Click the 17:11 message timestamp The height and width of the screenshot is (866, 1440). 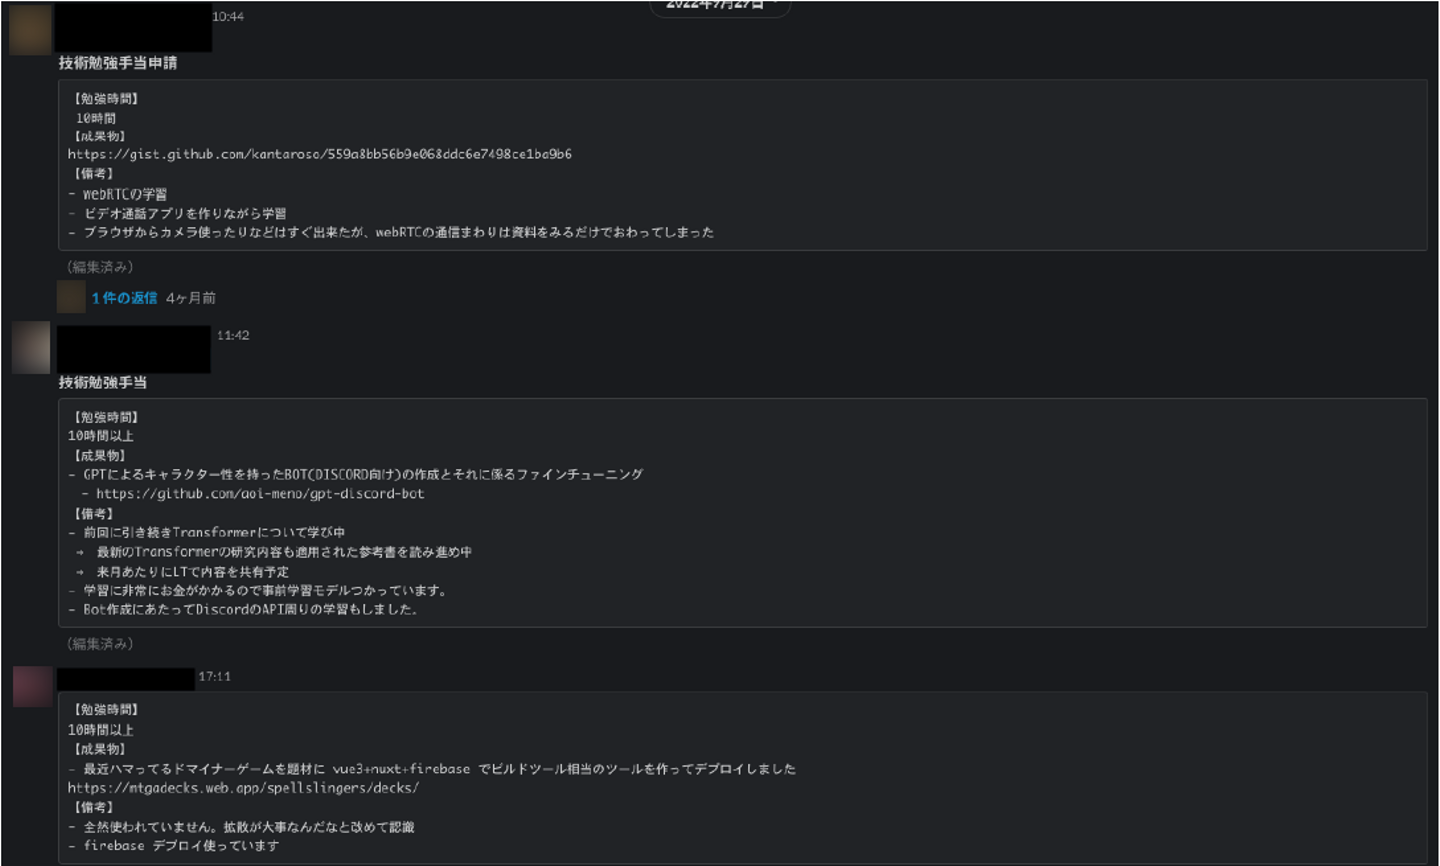pyautogui.click(x=214, y=677)
